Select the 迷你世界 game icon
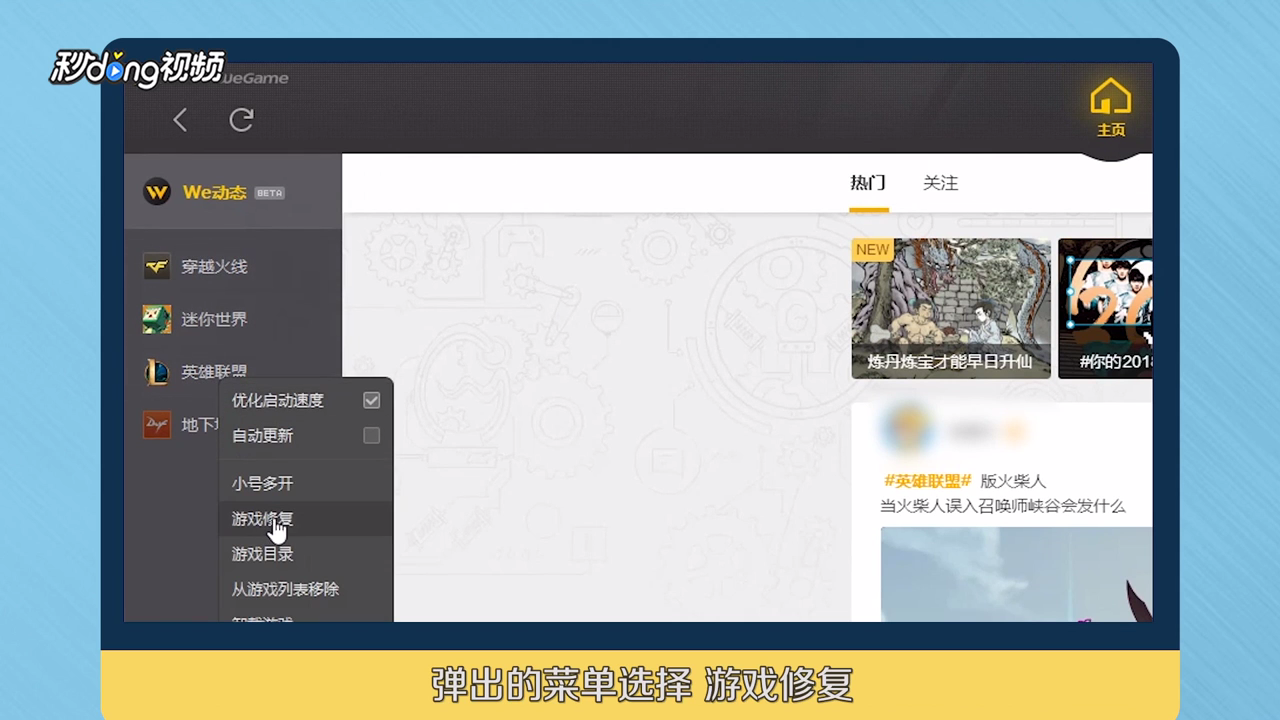 pyautogui.click(x=157, y=319)
